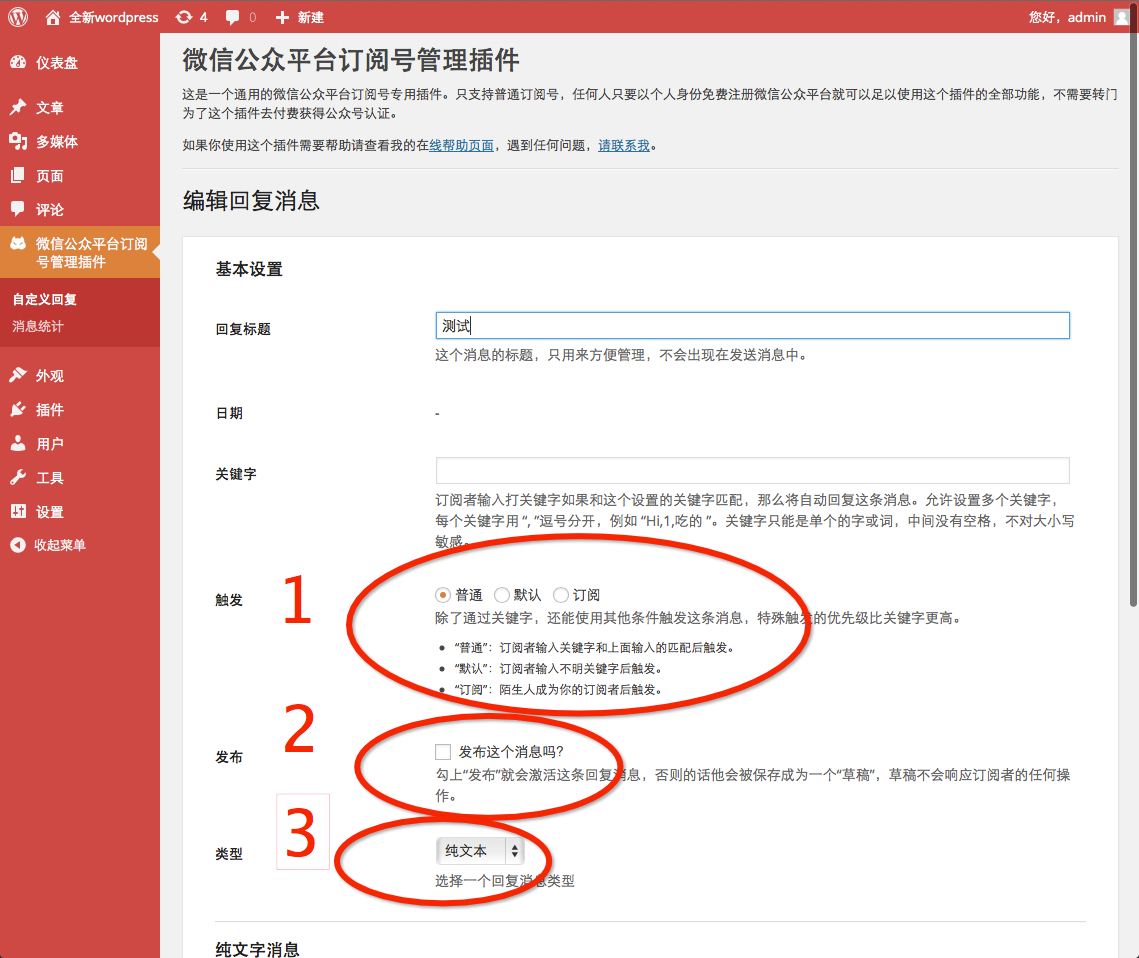
Task: Click the 微信公众平台订阅号管理插件 plugin icon
Action: [x=18, y=243]
